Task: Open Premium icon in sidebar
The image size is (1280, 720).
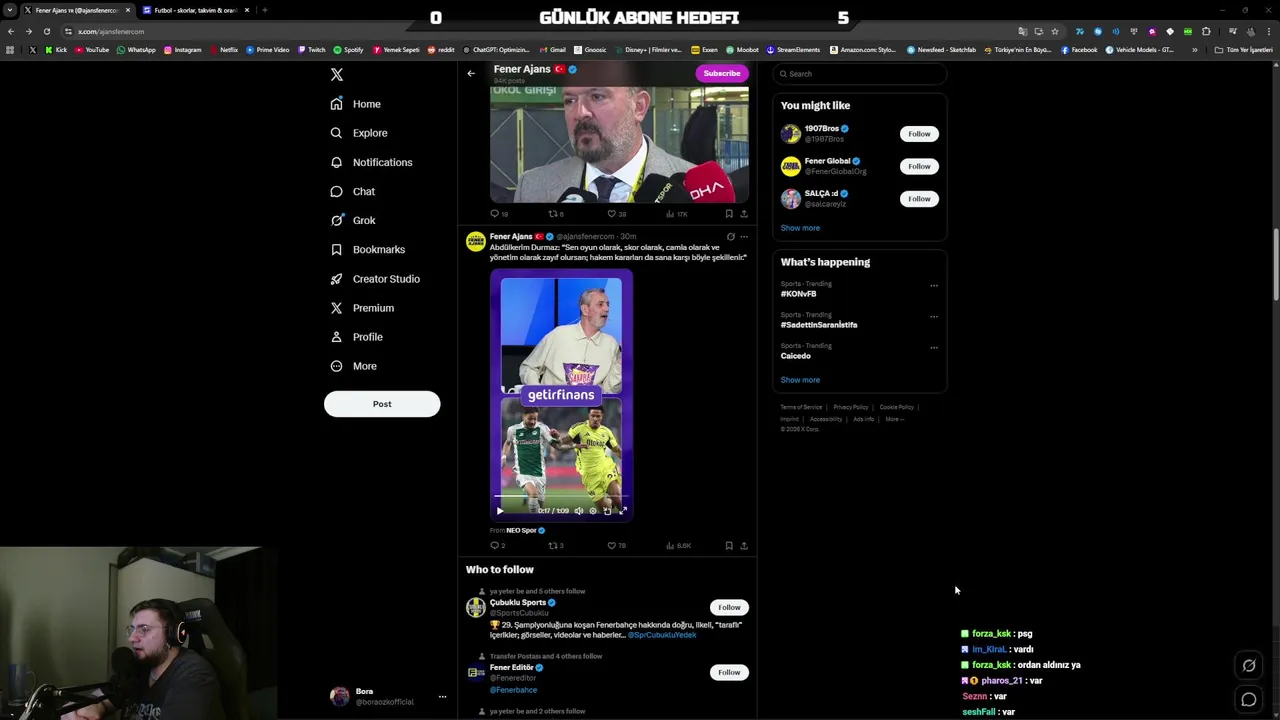Action: tap(336, 308)
